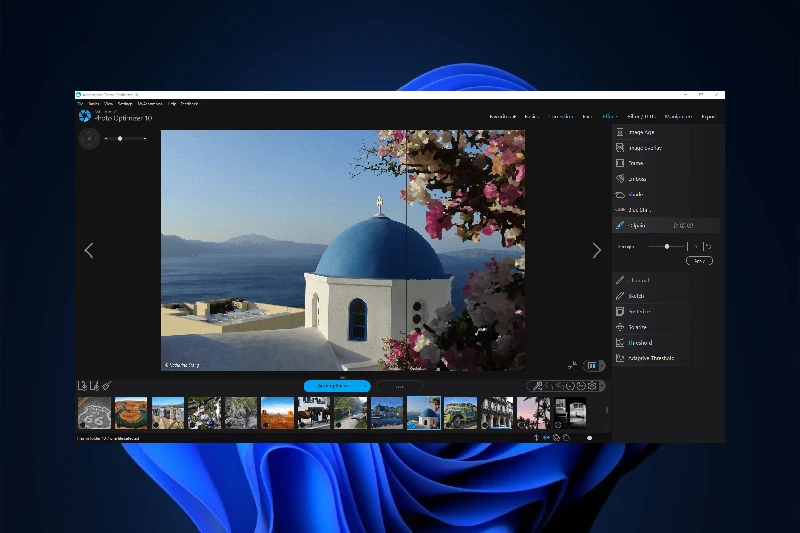Switch to the Manipulate tab
This screenshot has height=533, width=800.
[x=678, y=117]
